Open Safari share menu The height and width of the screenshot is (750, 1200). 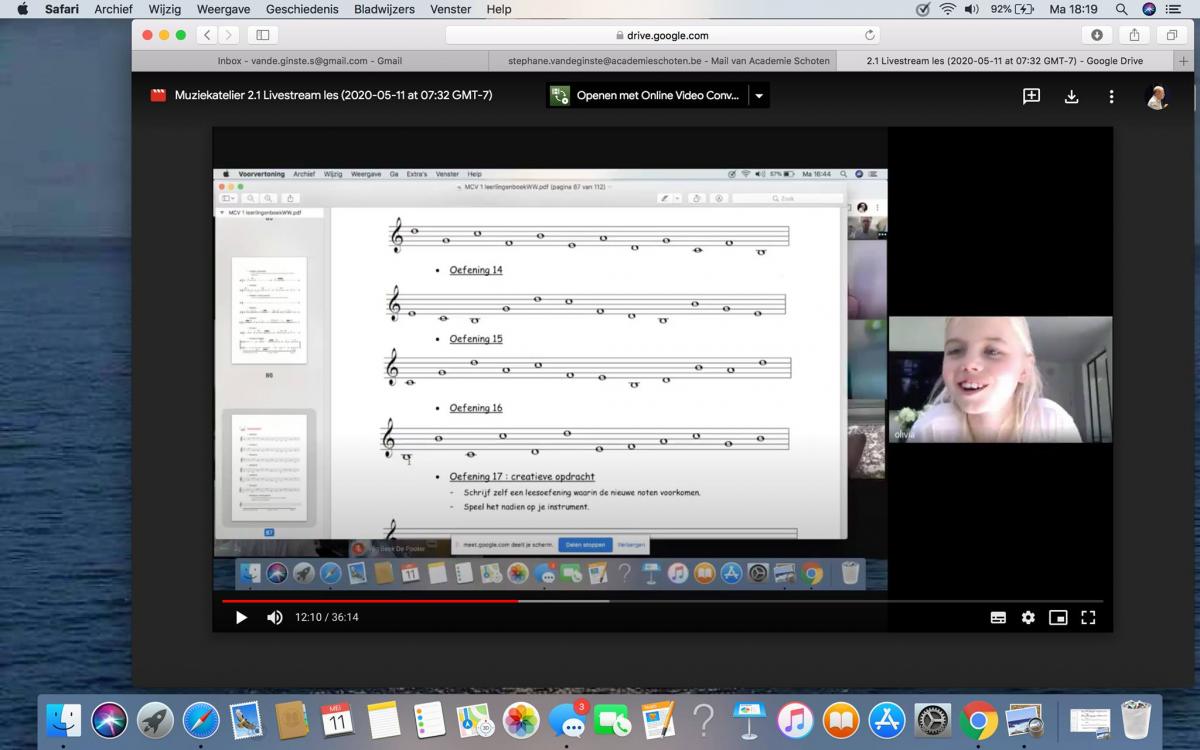click(x=1134, y=35)
